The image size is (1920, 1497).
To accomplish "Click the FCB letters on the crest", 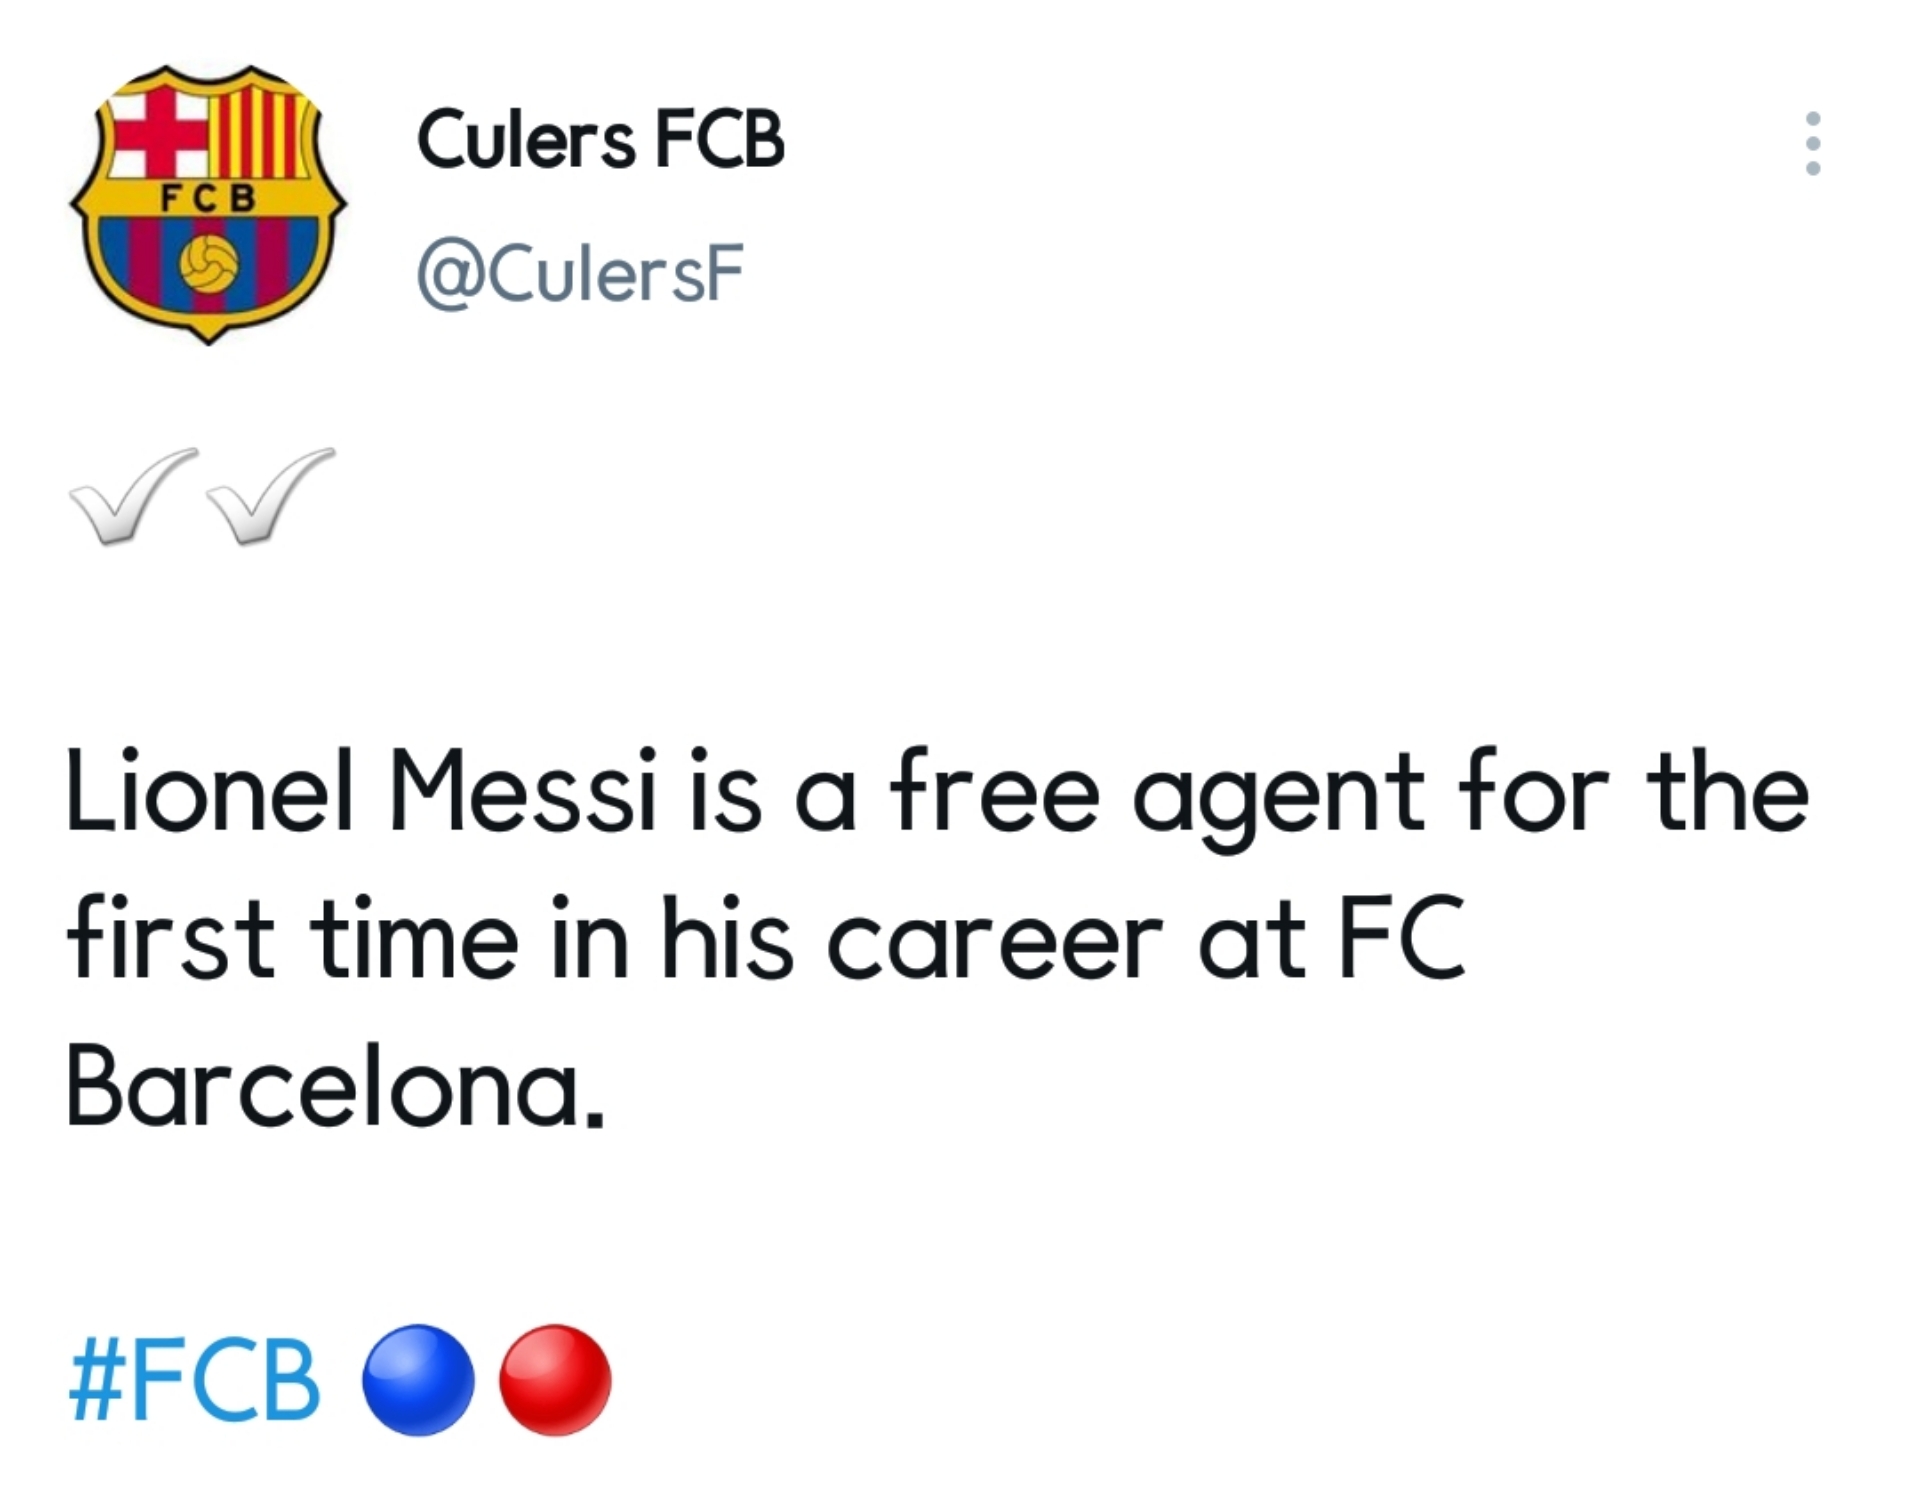I will (x=208, y=197).
